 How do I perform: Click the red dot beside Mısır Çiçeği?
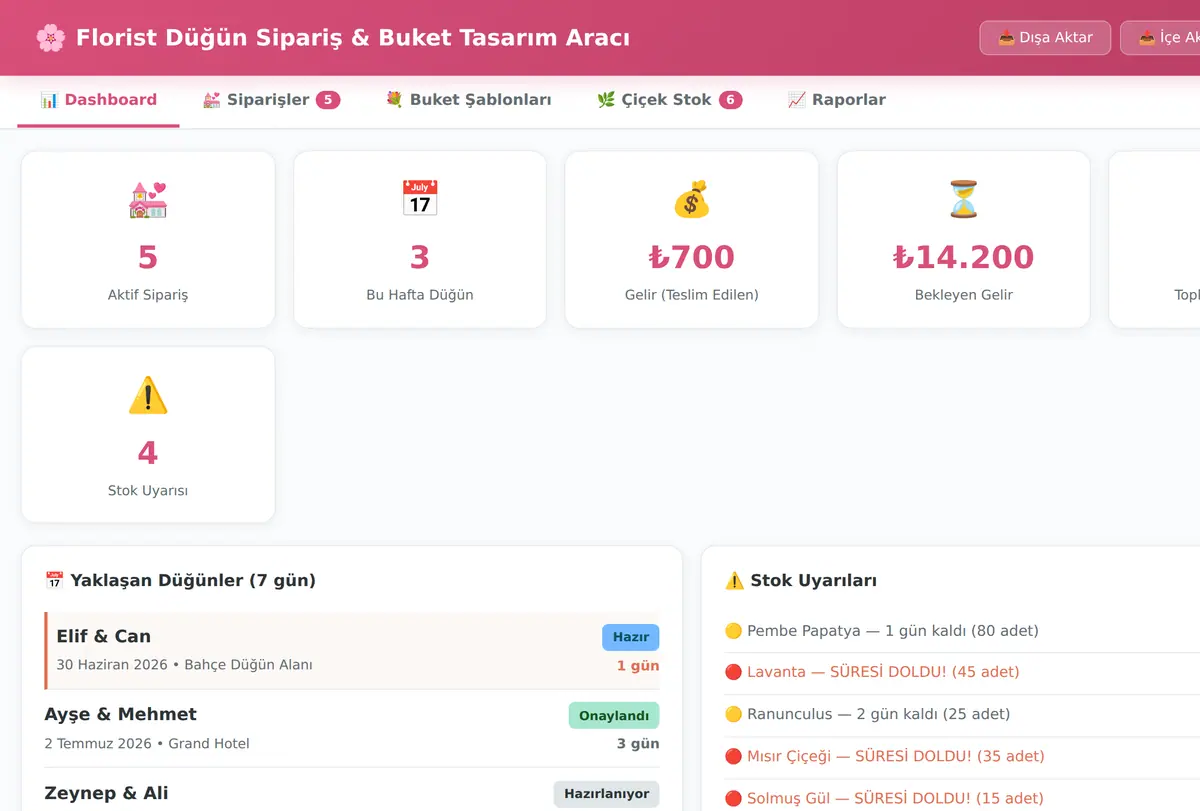(x=733, y=756)
